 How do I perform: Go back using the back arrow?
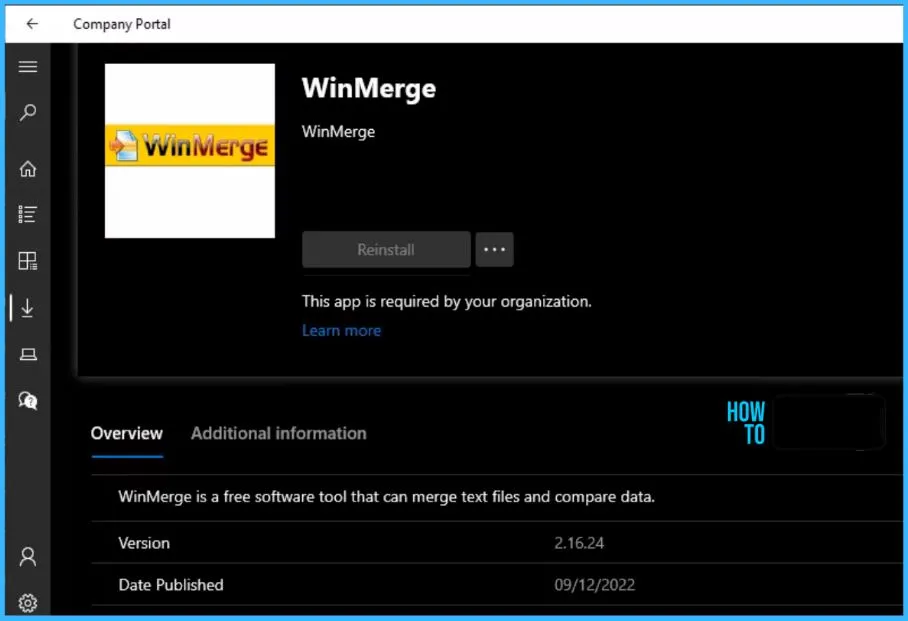click(32, 24)
